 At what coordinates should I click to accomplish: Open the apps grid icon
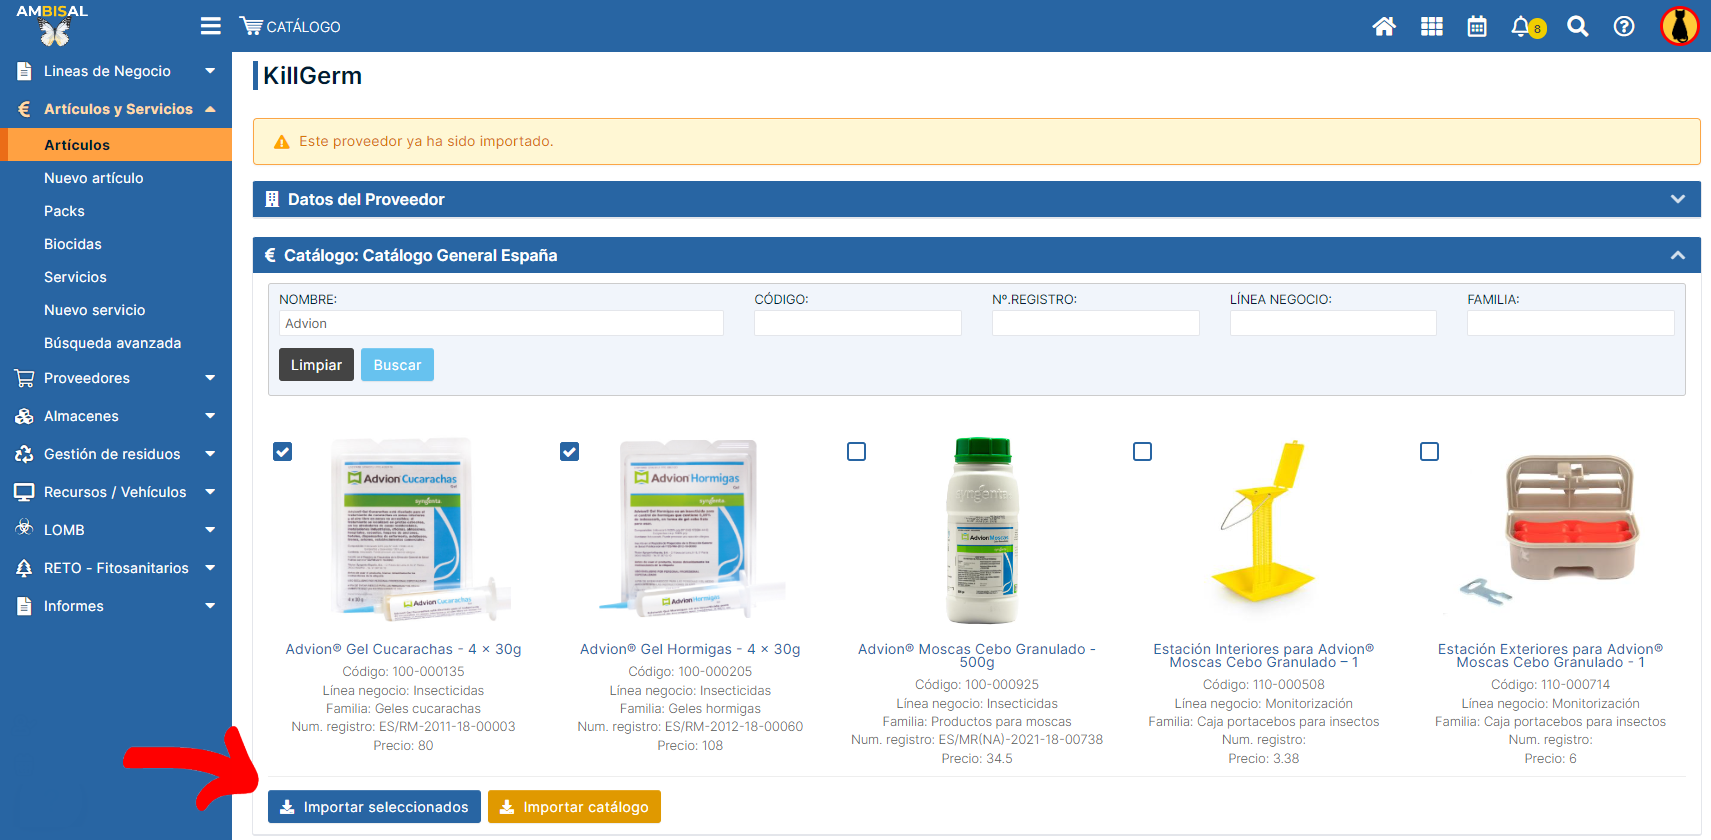tap(1431, 27)
